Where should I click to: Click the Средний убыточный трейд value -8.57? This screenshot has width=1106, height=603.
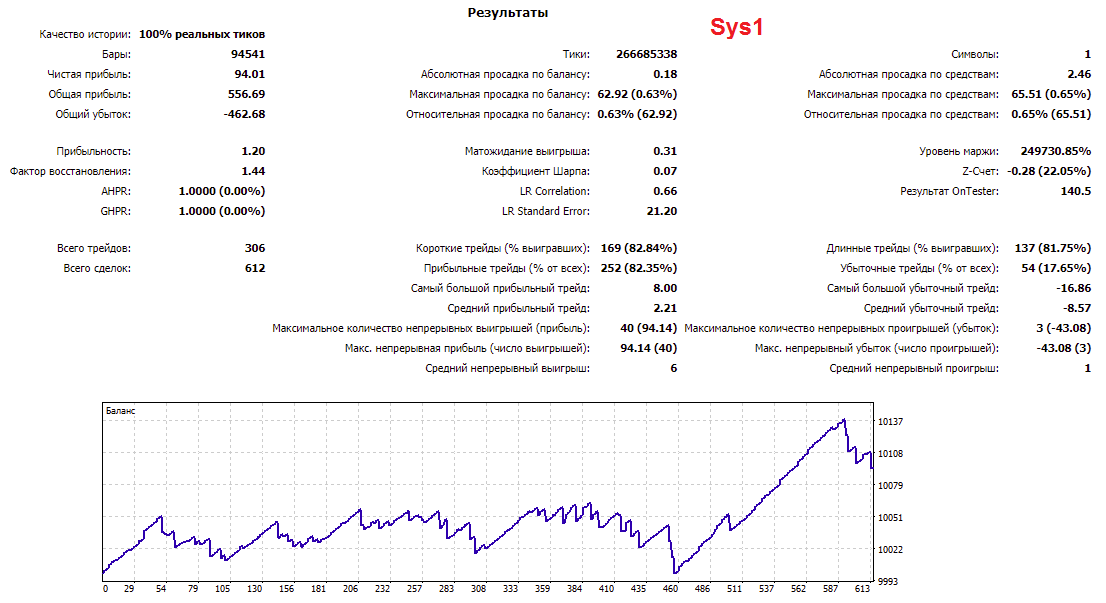click(x=1077, y=308)
